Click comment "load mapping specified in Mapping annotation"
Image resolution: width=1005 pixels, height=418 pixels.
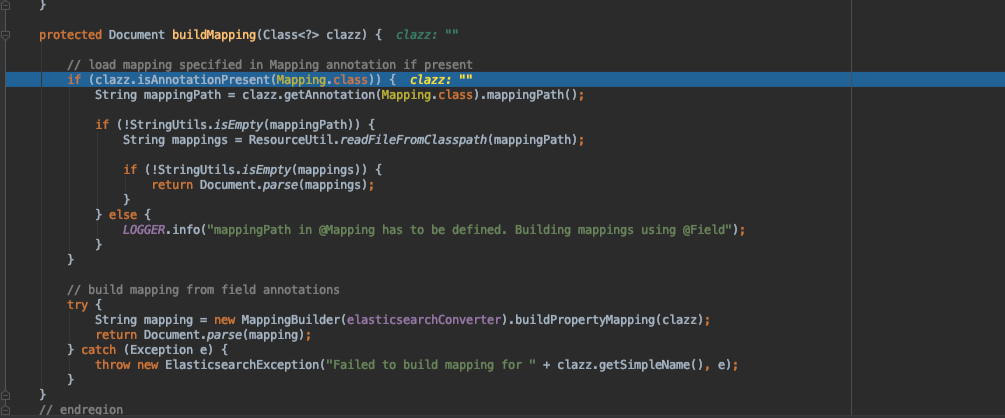(x=270, y=65)
